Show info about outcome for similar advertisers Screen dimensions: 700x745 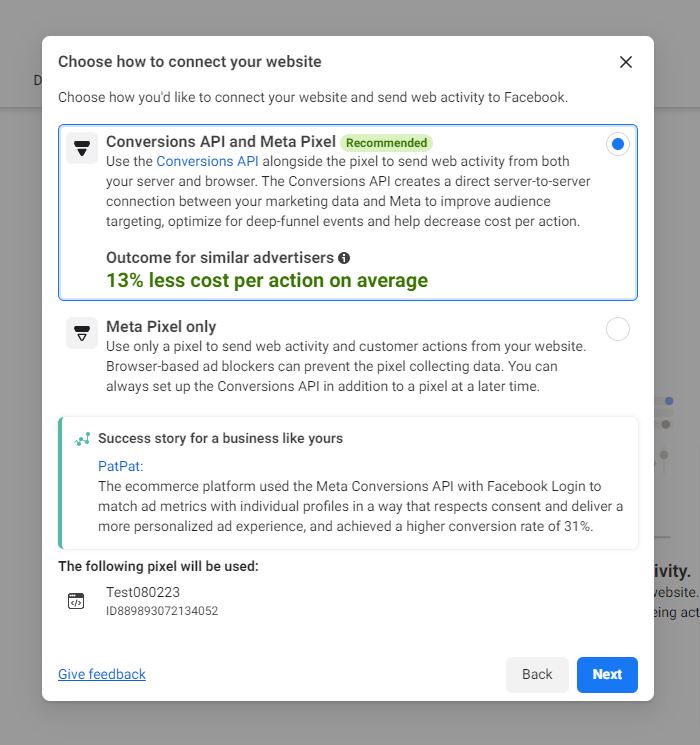click(344, 258)
